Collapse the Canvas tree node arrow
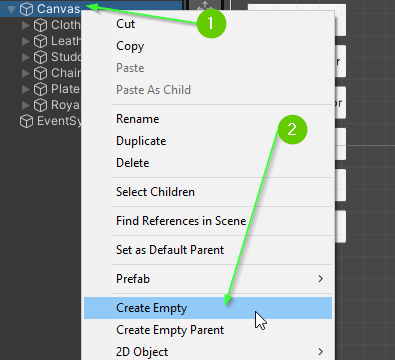Viewport: 395px width, 360px height. click(x=11, y=9)
